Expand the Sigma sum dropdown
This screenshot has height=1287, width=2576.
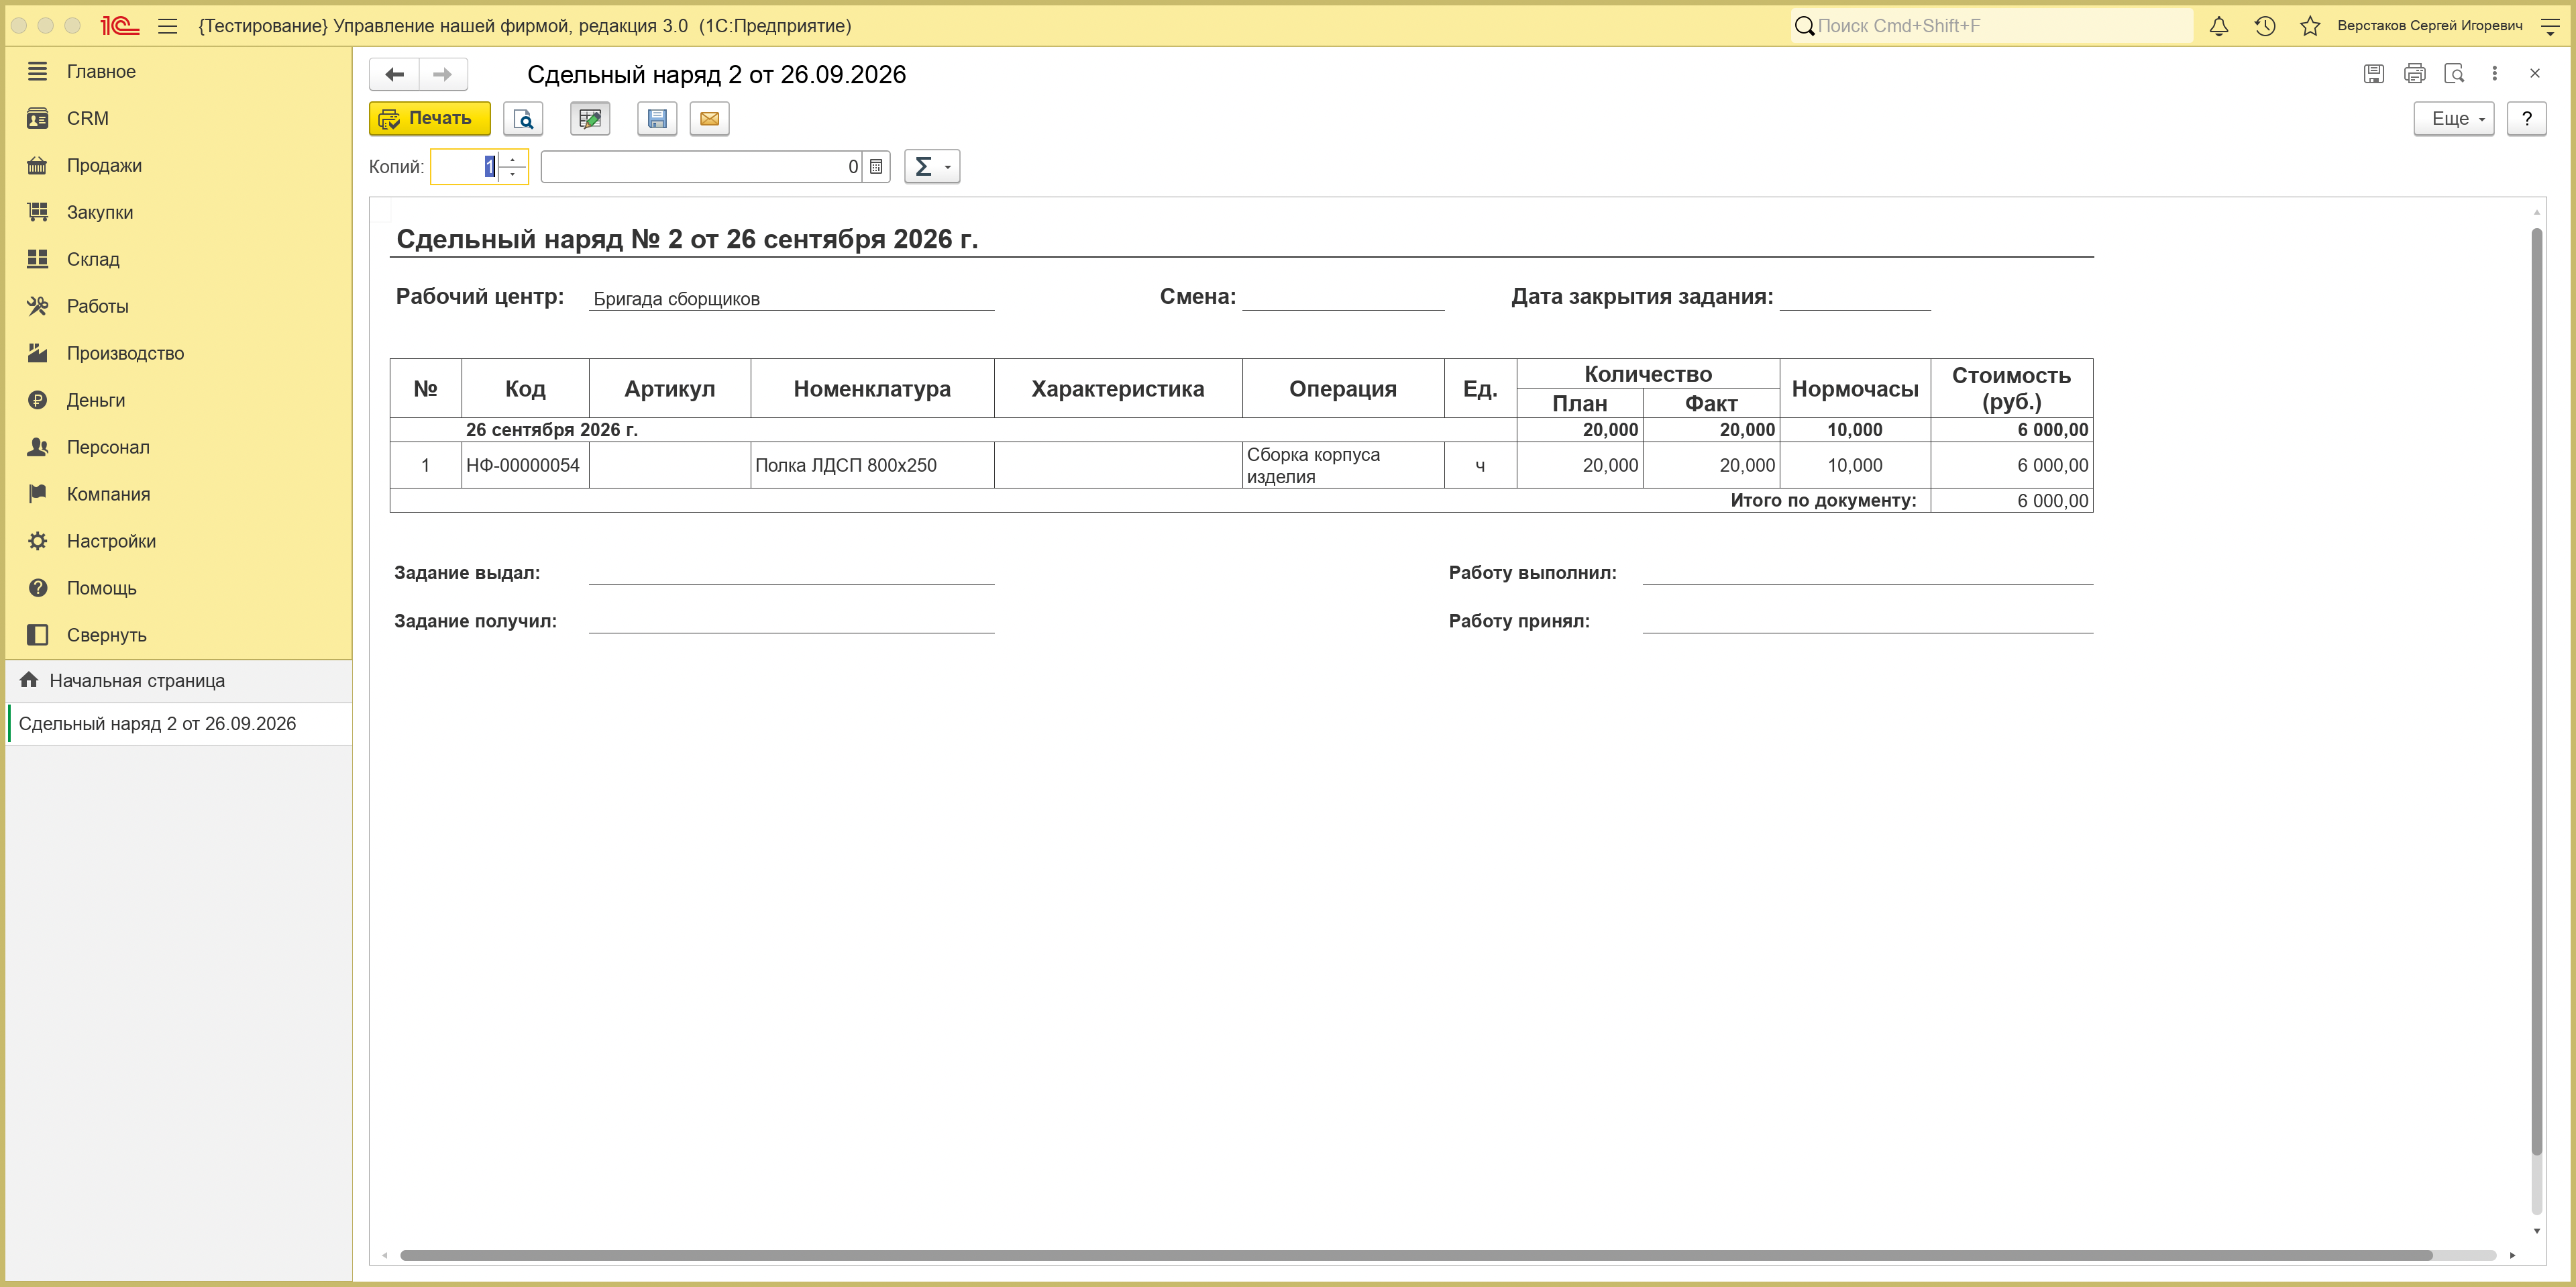932,167
